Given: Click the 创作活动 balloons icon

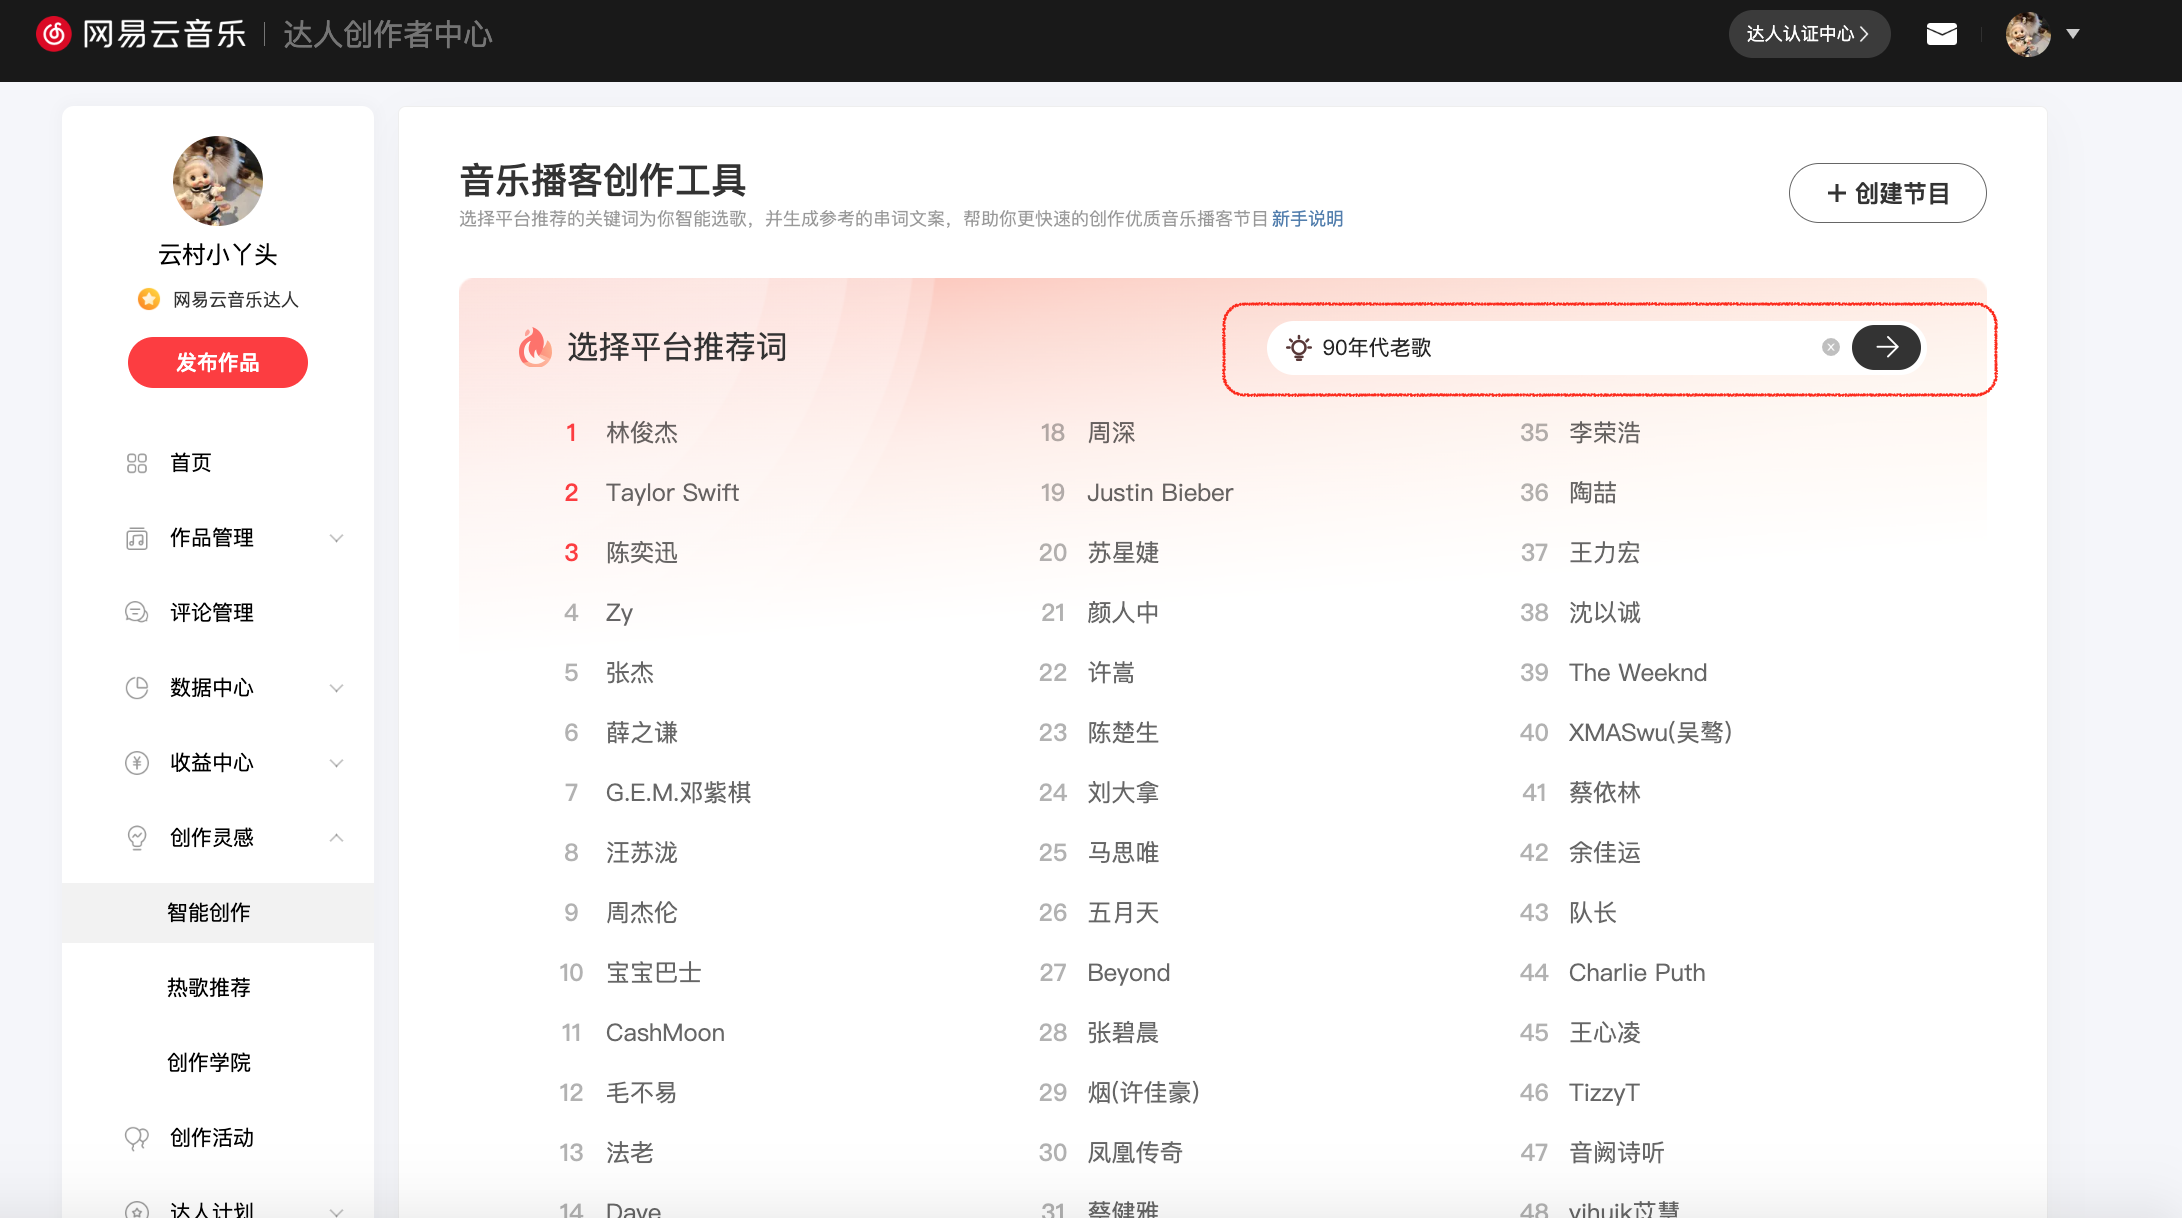Looking at the screenshot, I should (x=137, y=1138).
